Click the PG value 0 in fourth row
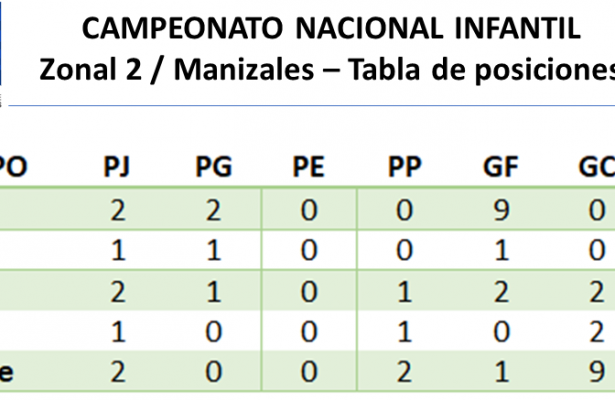Viewport: 615px width, 400px height. point(211,332)
